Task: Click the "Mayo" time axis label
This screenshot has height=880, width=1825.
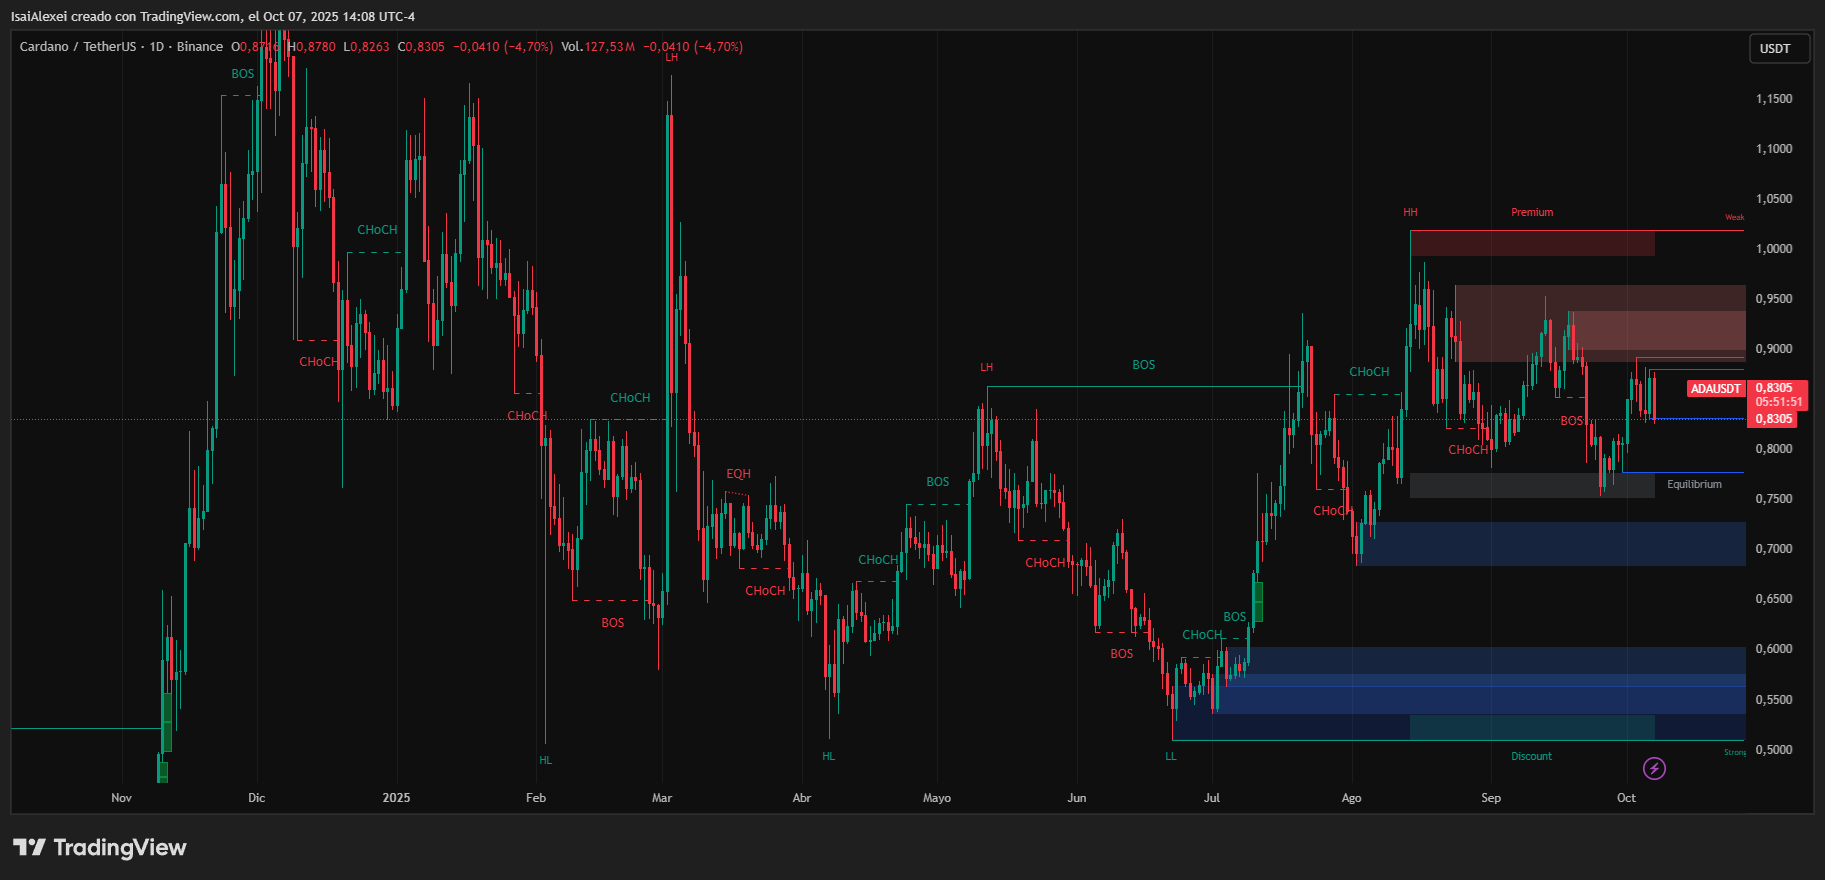Action: pyautogui.click(x=937, y=798)
